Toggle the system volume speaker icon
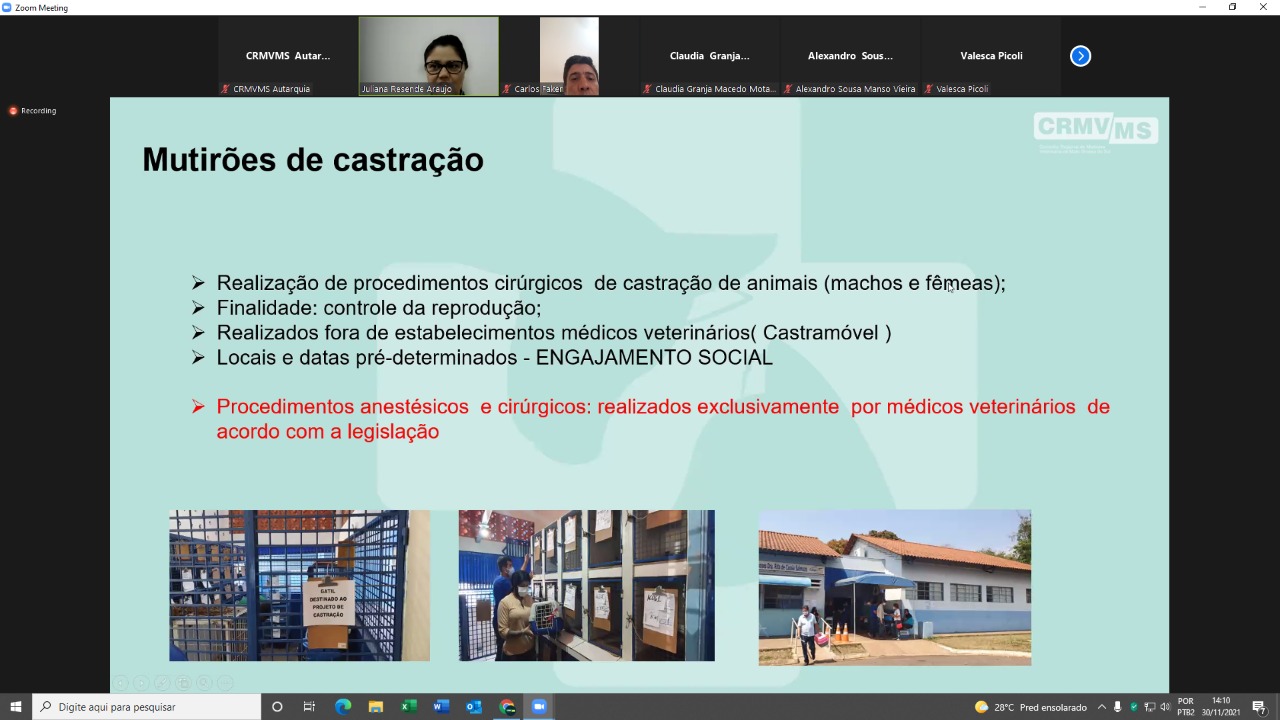 (x=1165, y=707)
